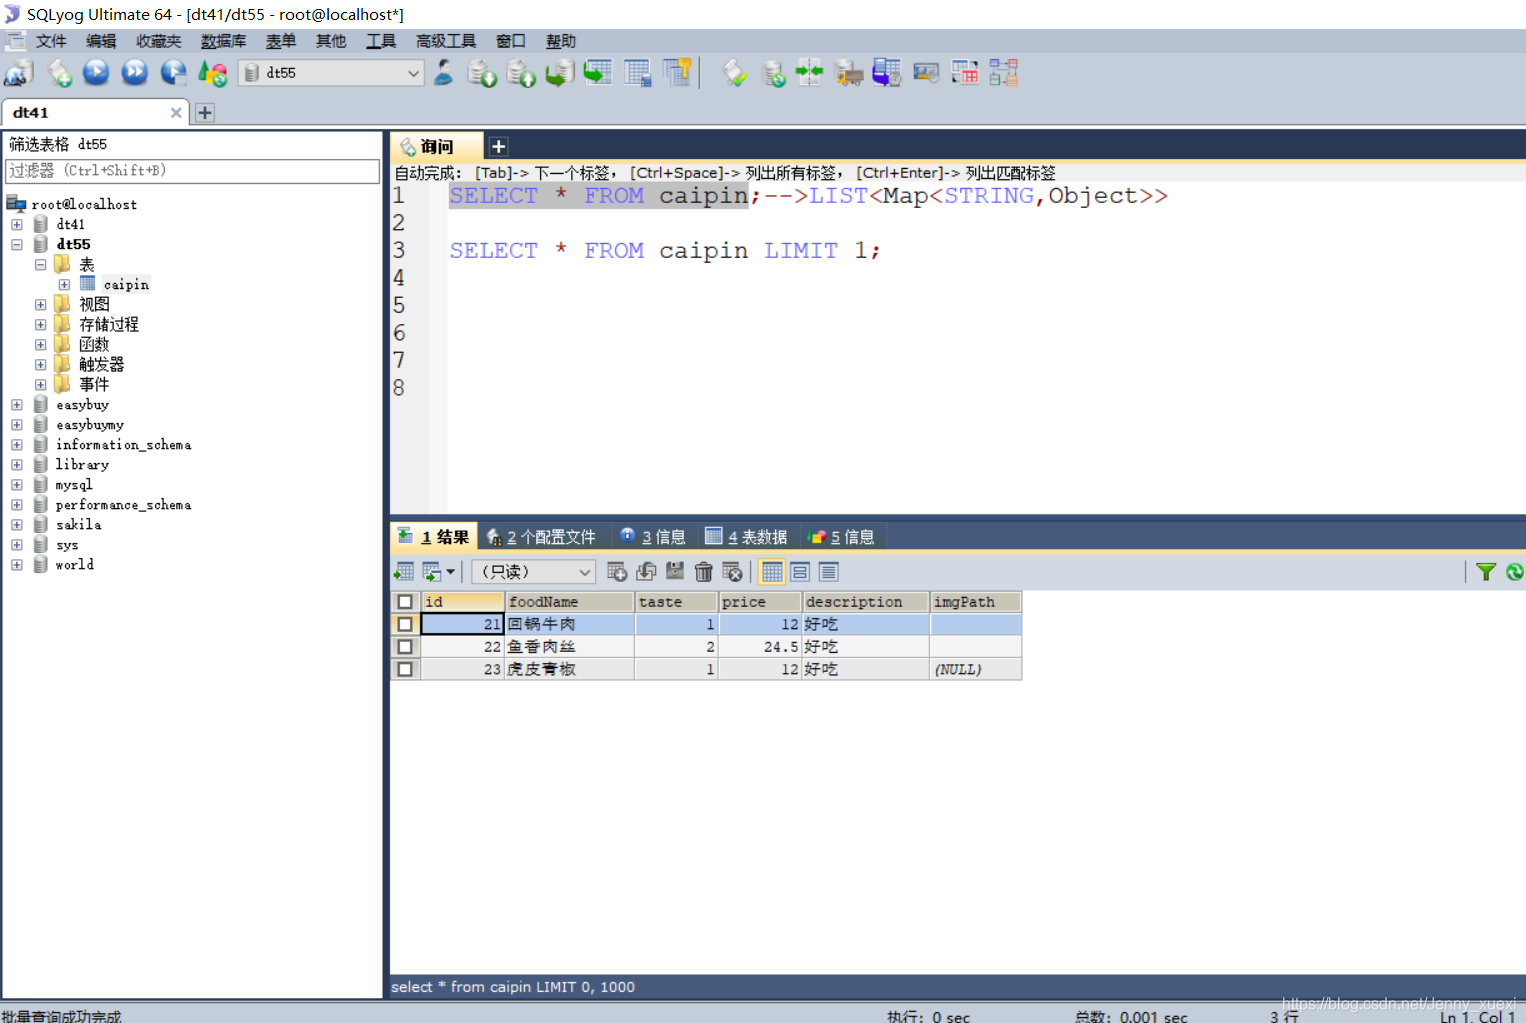1526x1023 pixels.
Task: Click the insert new row icon
Action: (x=617, y=571)
